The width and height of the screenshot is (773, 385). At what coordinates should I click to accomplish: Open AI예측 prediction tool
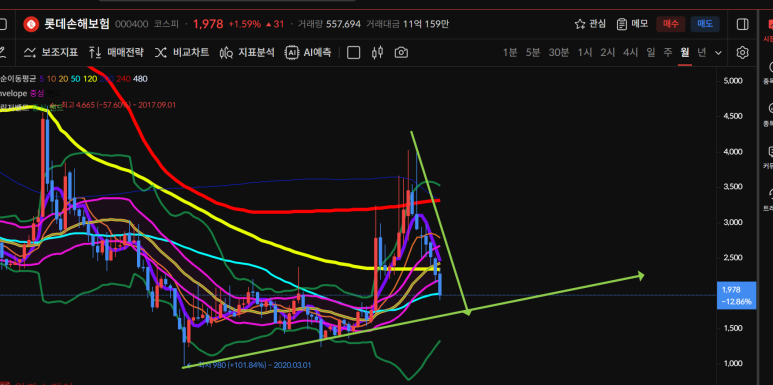(x=308, y=52)
